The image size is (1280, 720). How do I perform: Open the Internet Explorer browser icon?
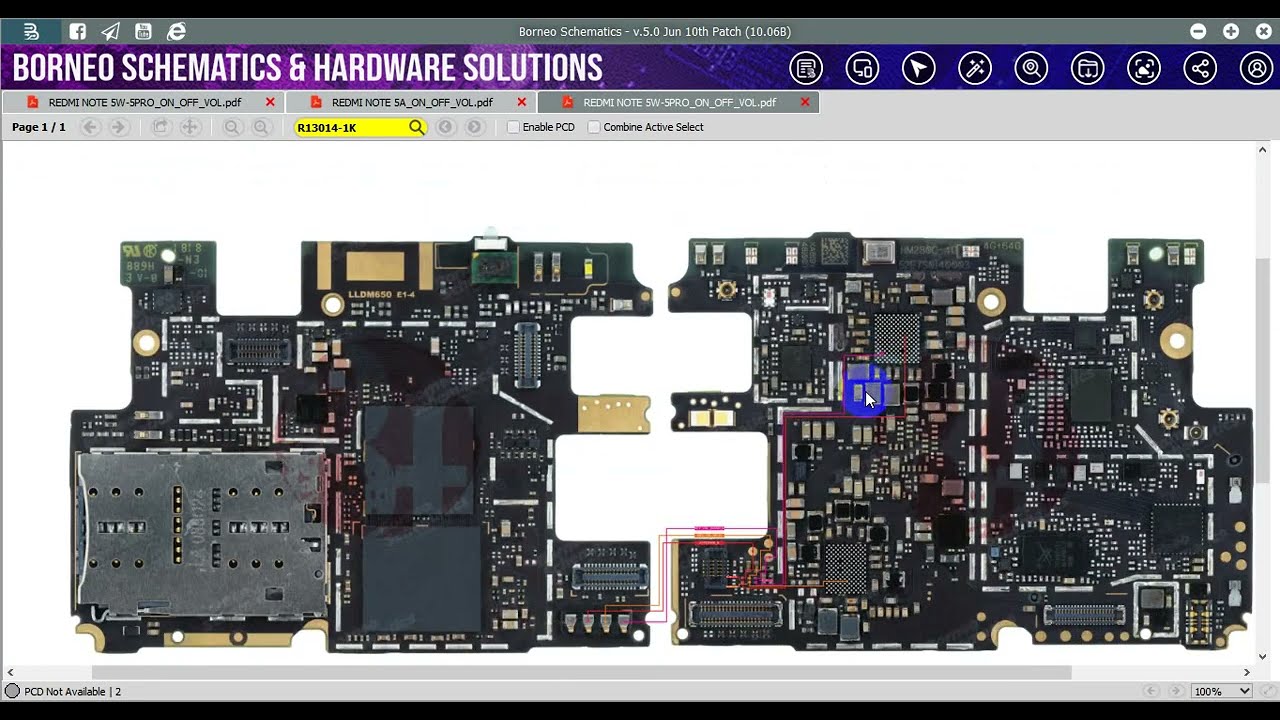176,32
